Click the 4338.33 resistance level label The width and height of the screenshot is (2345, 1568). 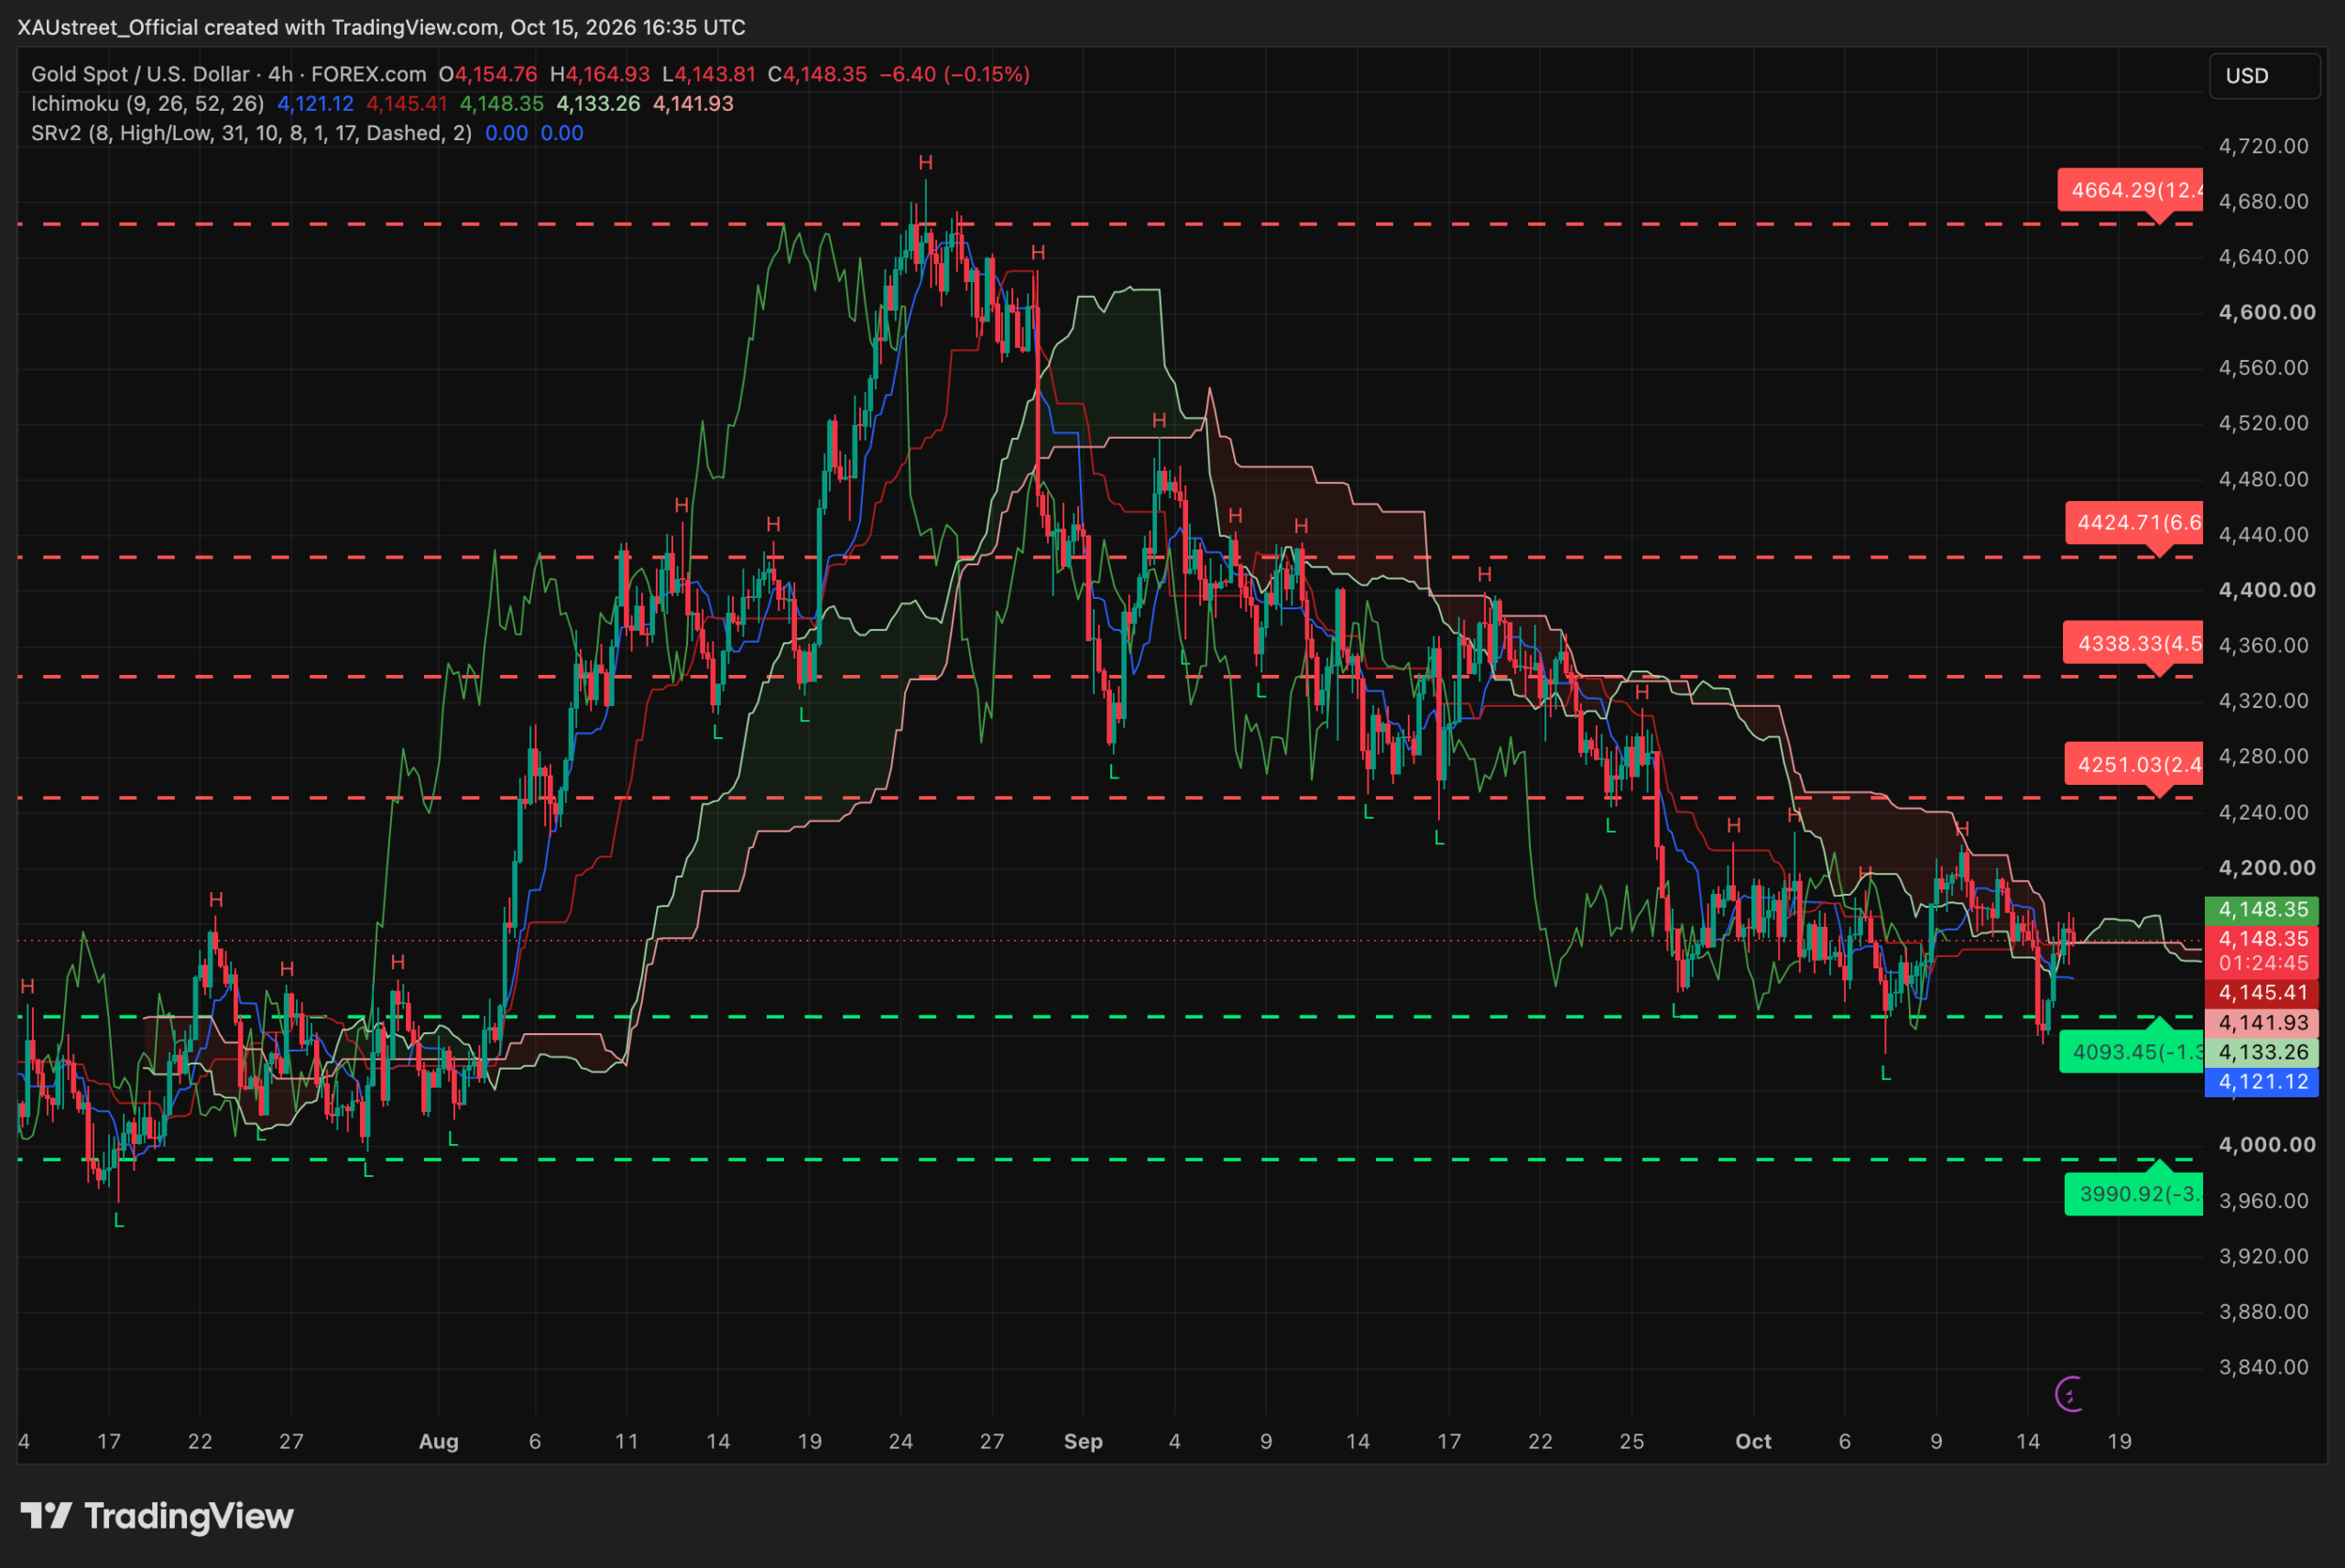tap(2133, 643)
